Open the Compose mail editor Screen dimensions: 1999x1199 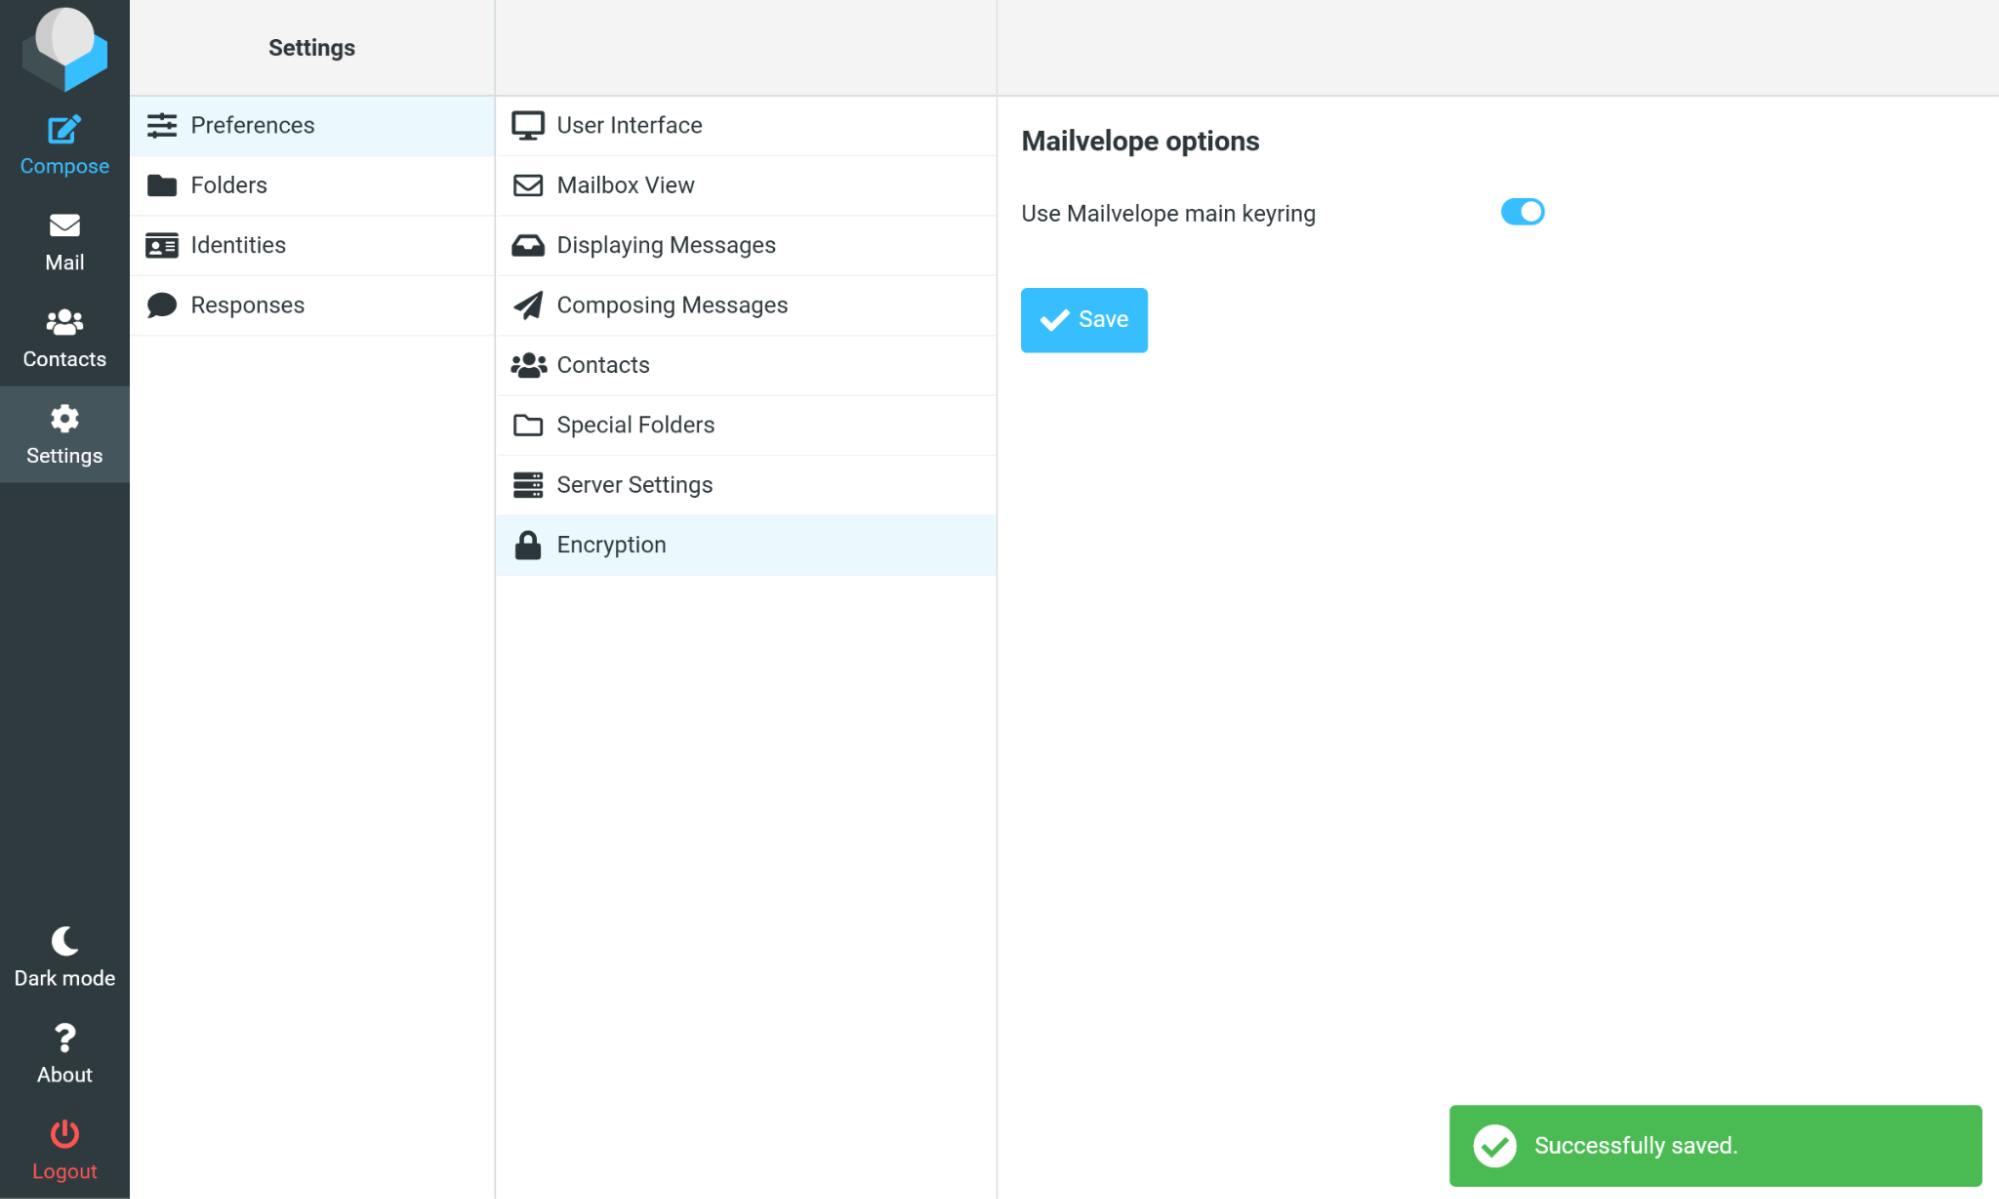pos(64,143)
